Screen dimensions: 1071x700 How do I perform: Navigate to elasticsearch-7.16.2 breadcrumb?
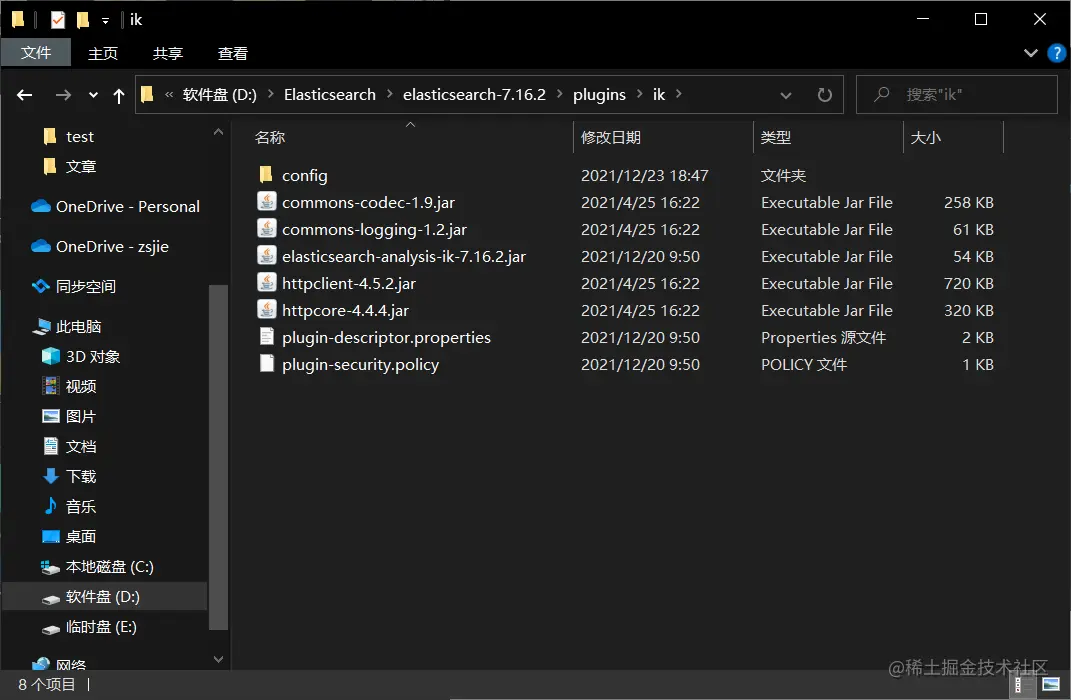pyautogui.click(x=474, y=95)
